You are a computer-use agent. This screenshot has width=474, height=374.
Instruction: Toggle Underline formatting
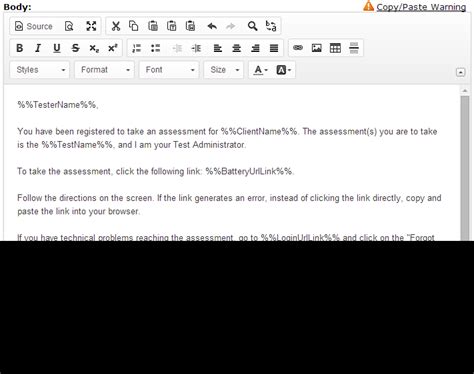click(57, 48)
